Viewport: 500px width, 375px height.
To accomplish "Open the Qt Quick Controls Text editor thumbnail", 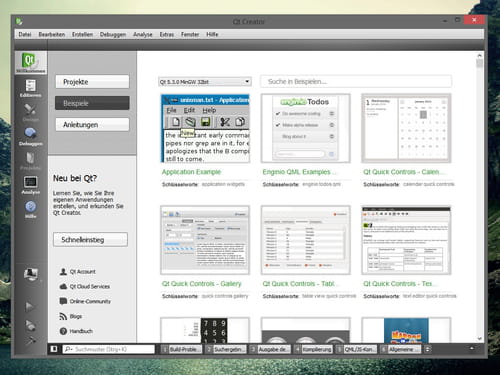I will point(406,240).
